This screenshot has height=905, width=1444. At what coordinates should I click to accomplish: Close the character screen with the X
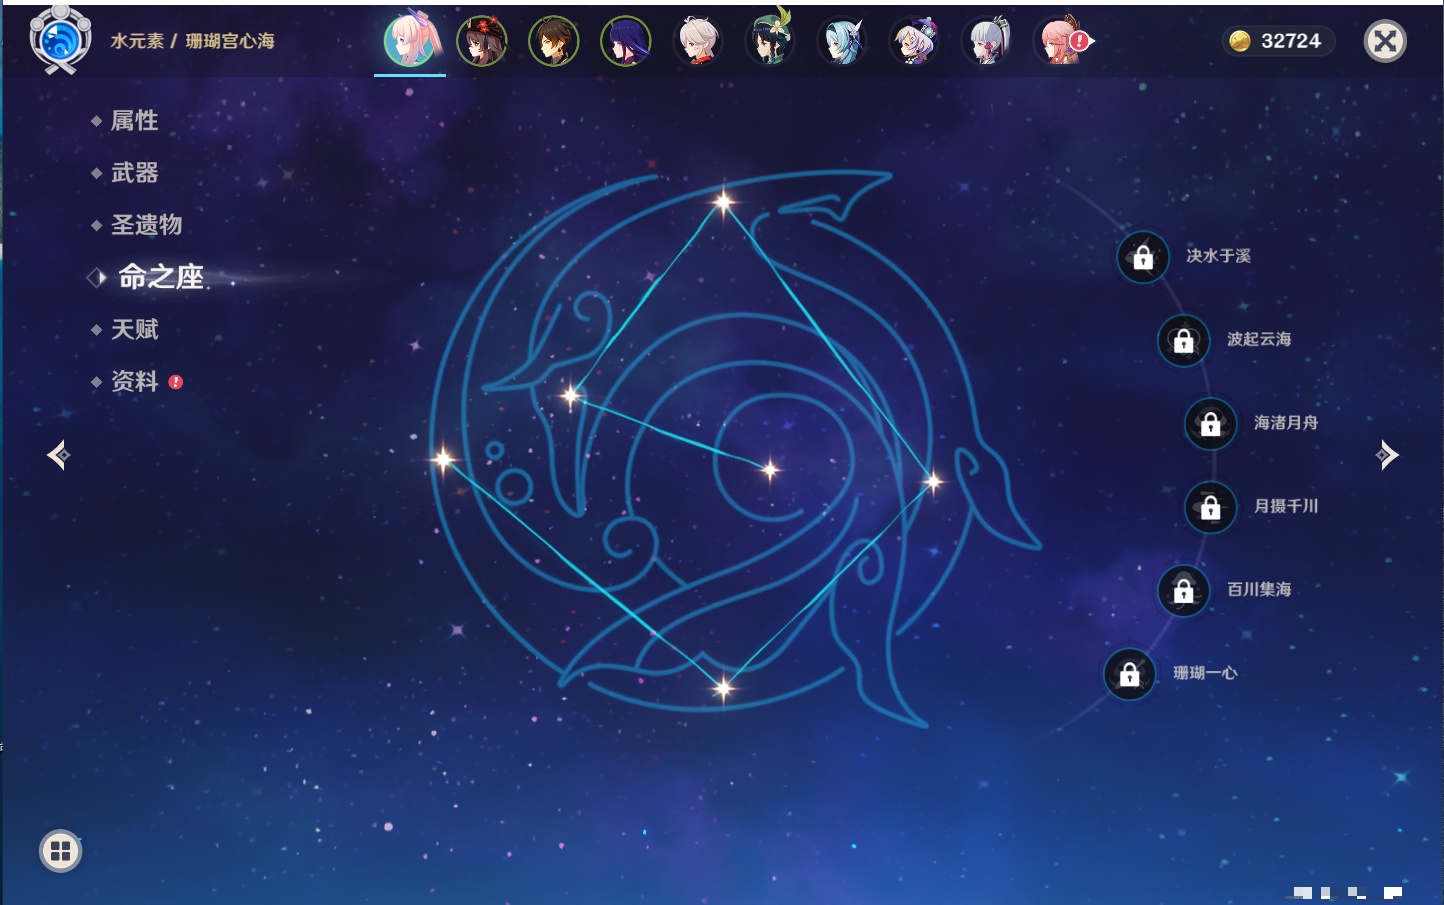(x=1385, y=41)
